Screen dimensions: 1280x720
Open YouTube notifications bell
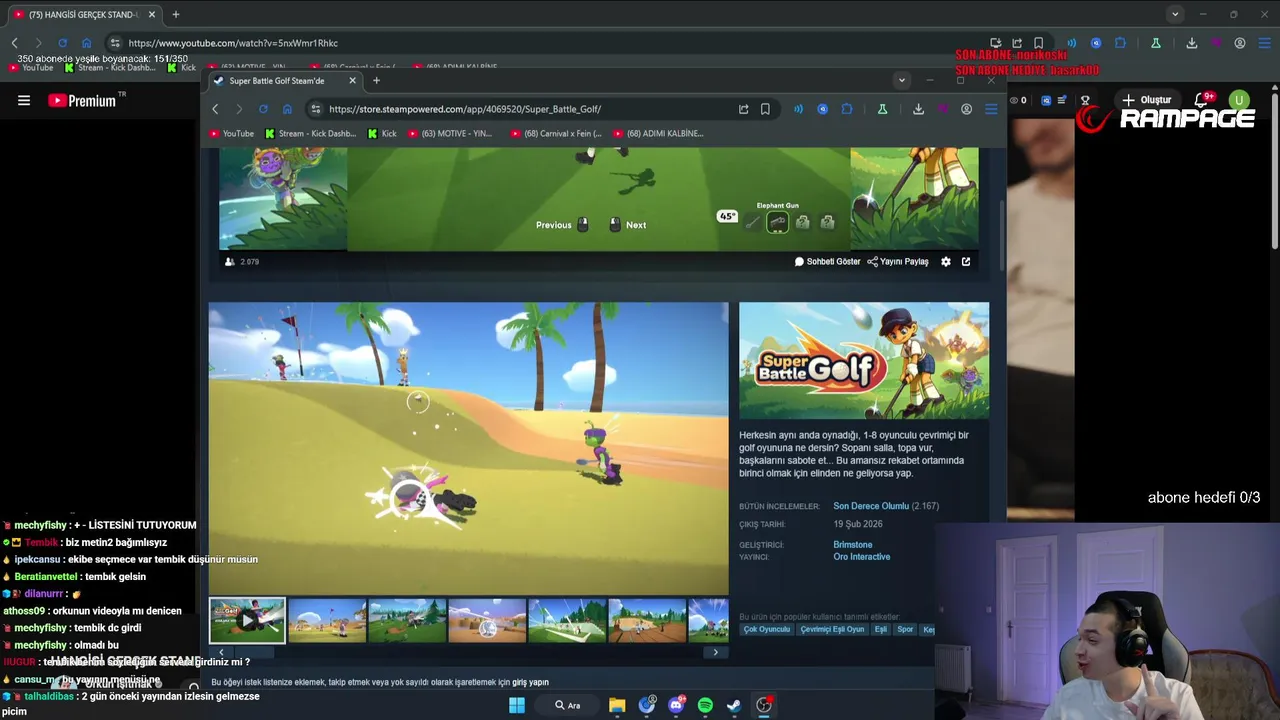1203,100
